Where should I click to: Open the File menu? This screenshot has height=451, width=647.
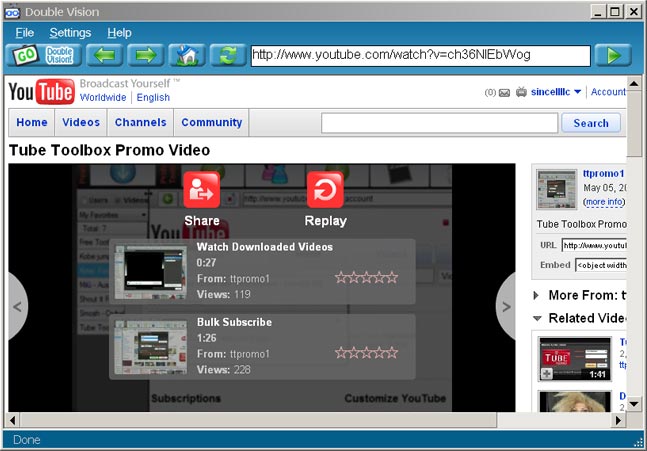[24, 33]
